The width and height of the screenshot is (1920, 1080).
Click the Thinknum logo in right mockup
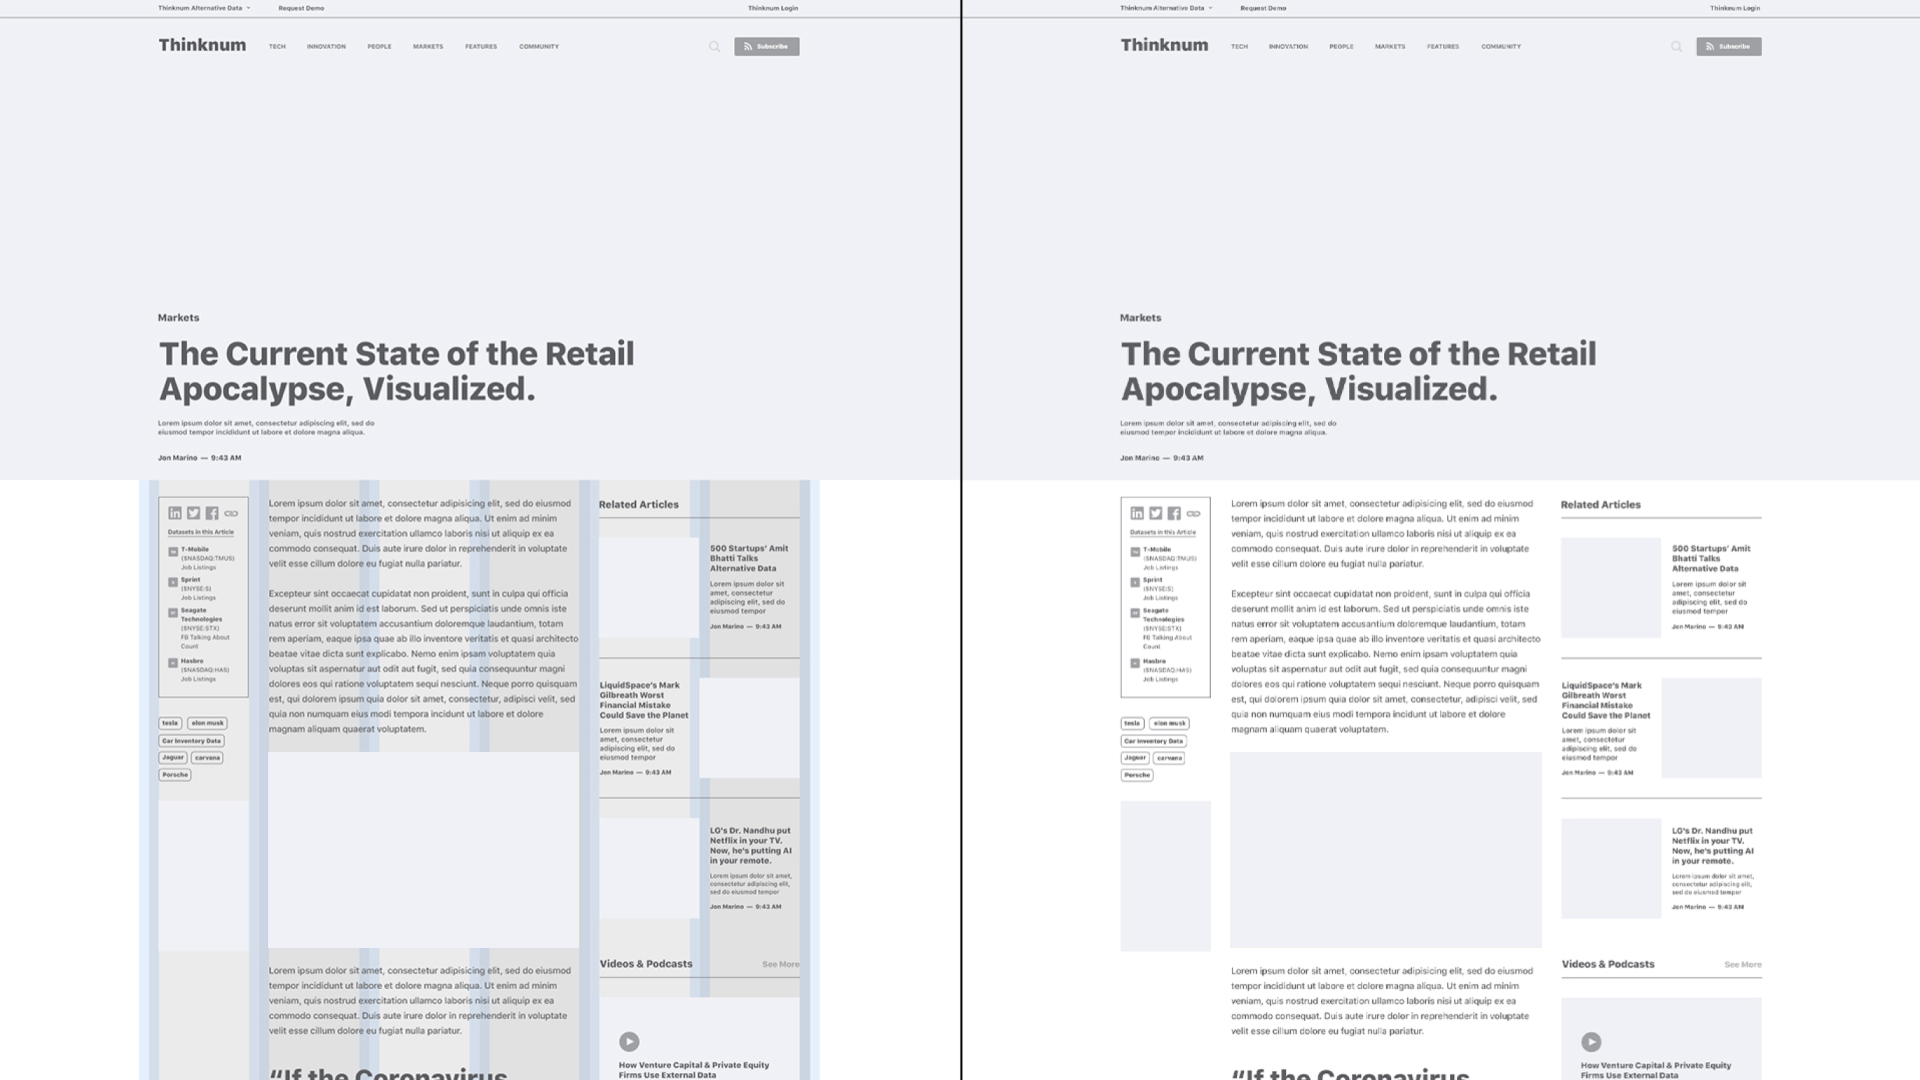[1164, 45]
